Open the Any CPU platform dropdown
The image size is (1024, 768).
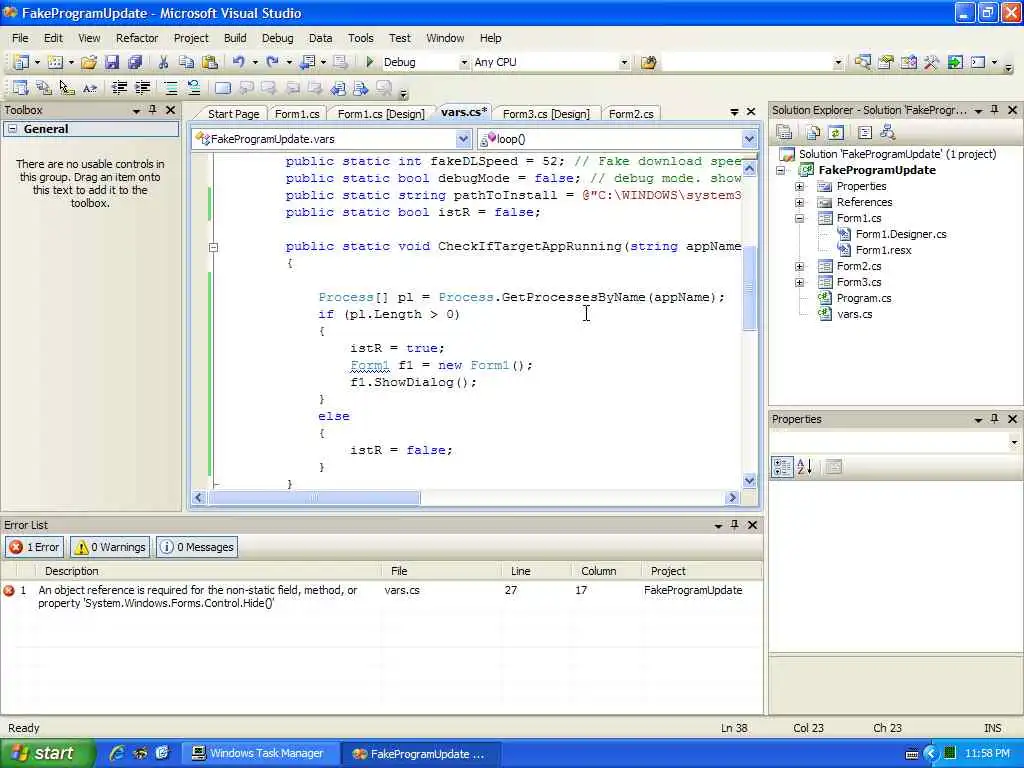[x=624, y=62]
